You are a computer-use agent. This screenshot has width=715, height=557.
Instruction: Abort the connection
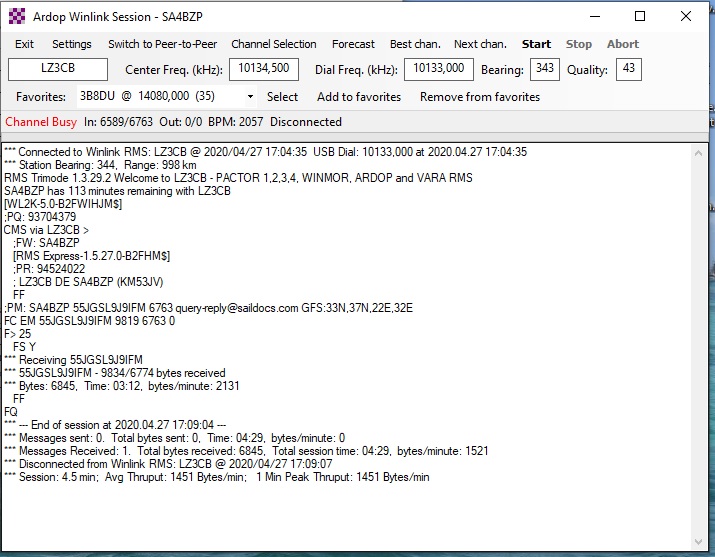click(622, 44)
